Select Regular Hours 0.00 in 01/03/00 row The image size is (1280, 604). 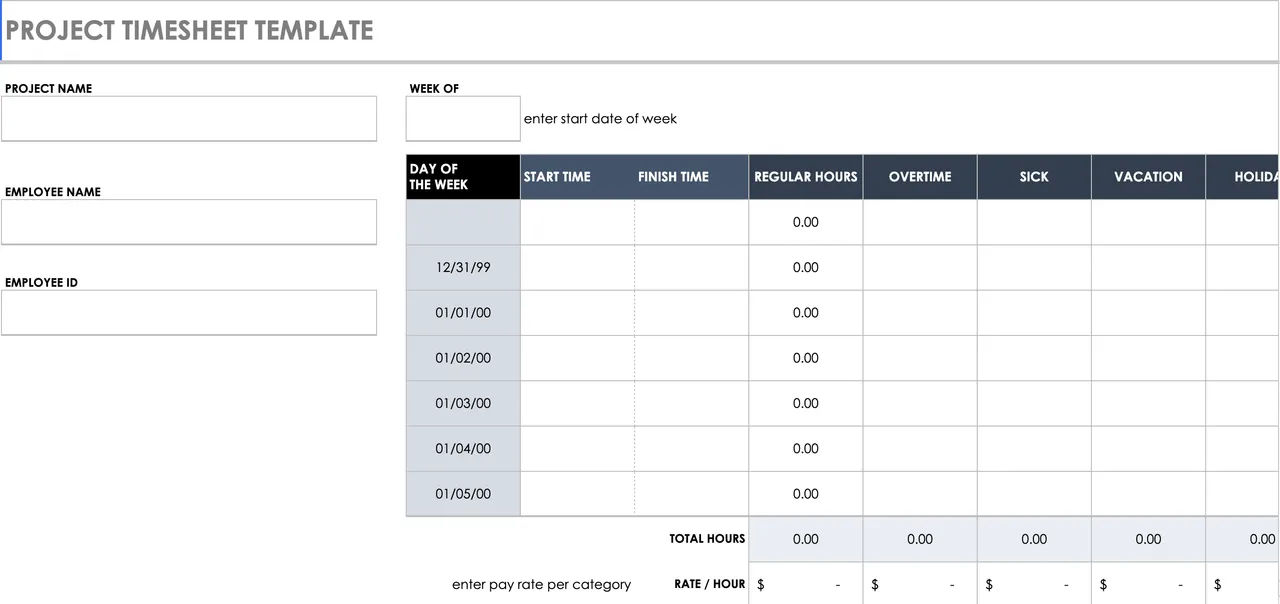coord(806,403)
